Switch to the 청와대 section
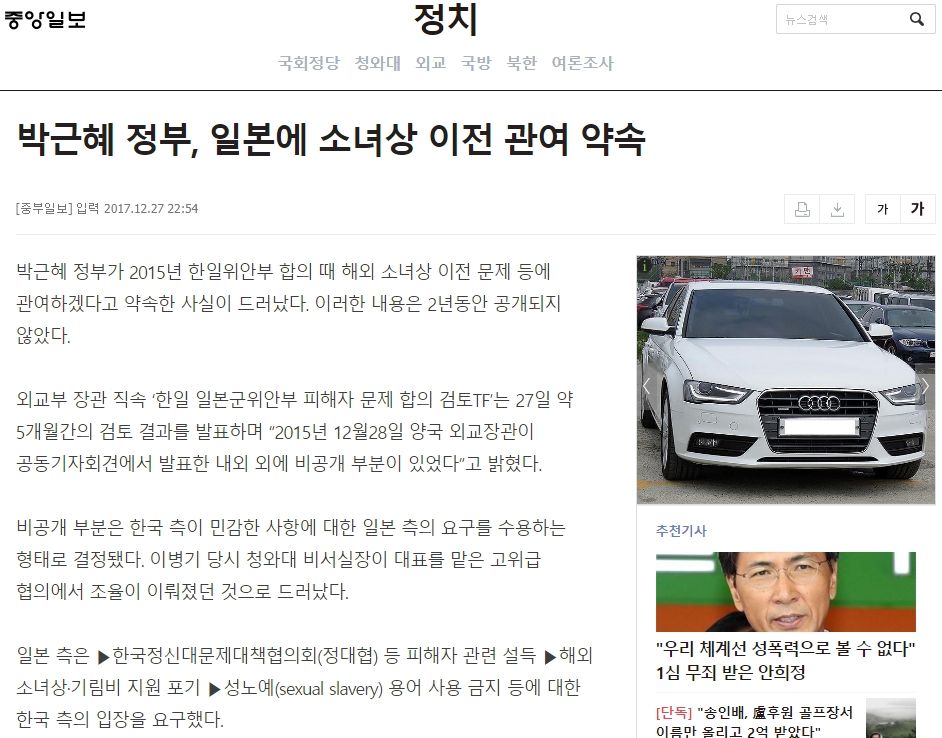 [x=377, y=63]
